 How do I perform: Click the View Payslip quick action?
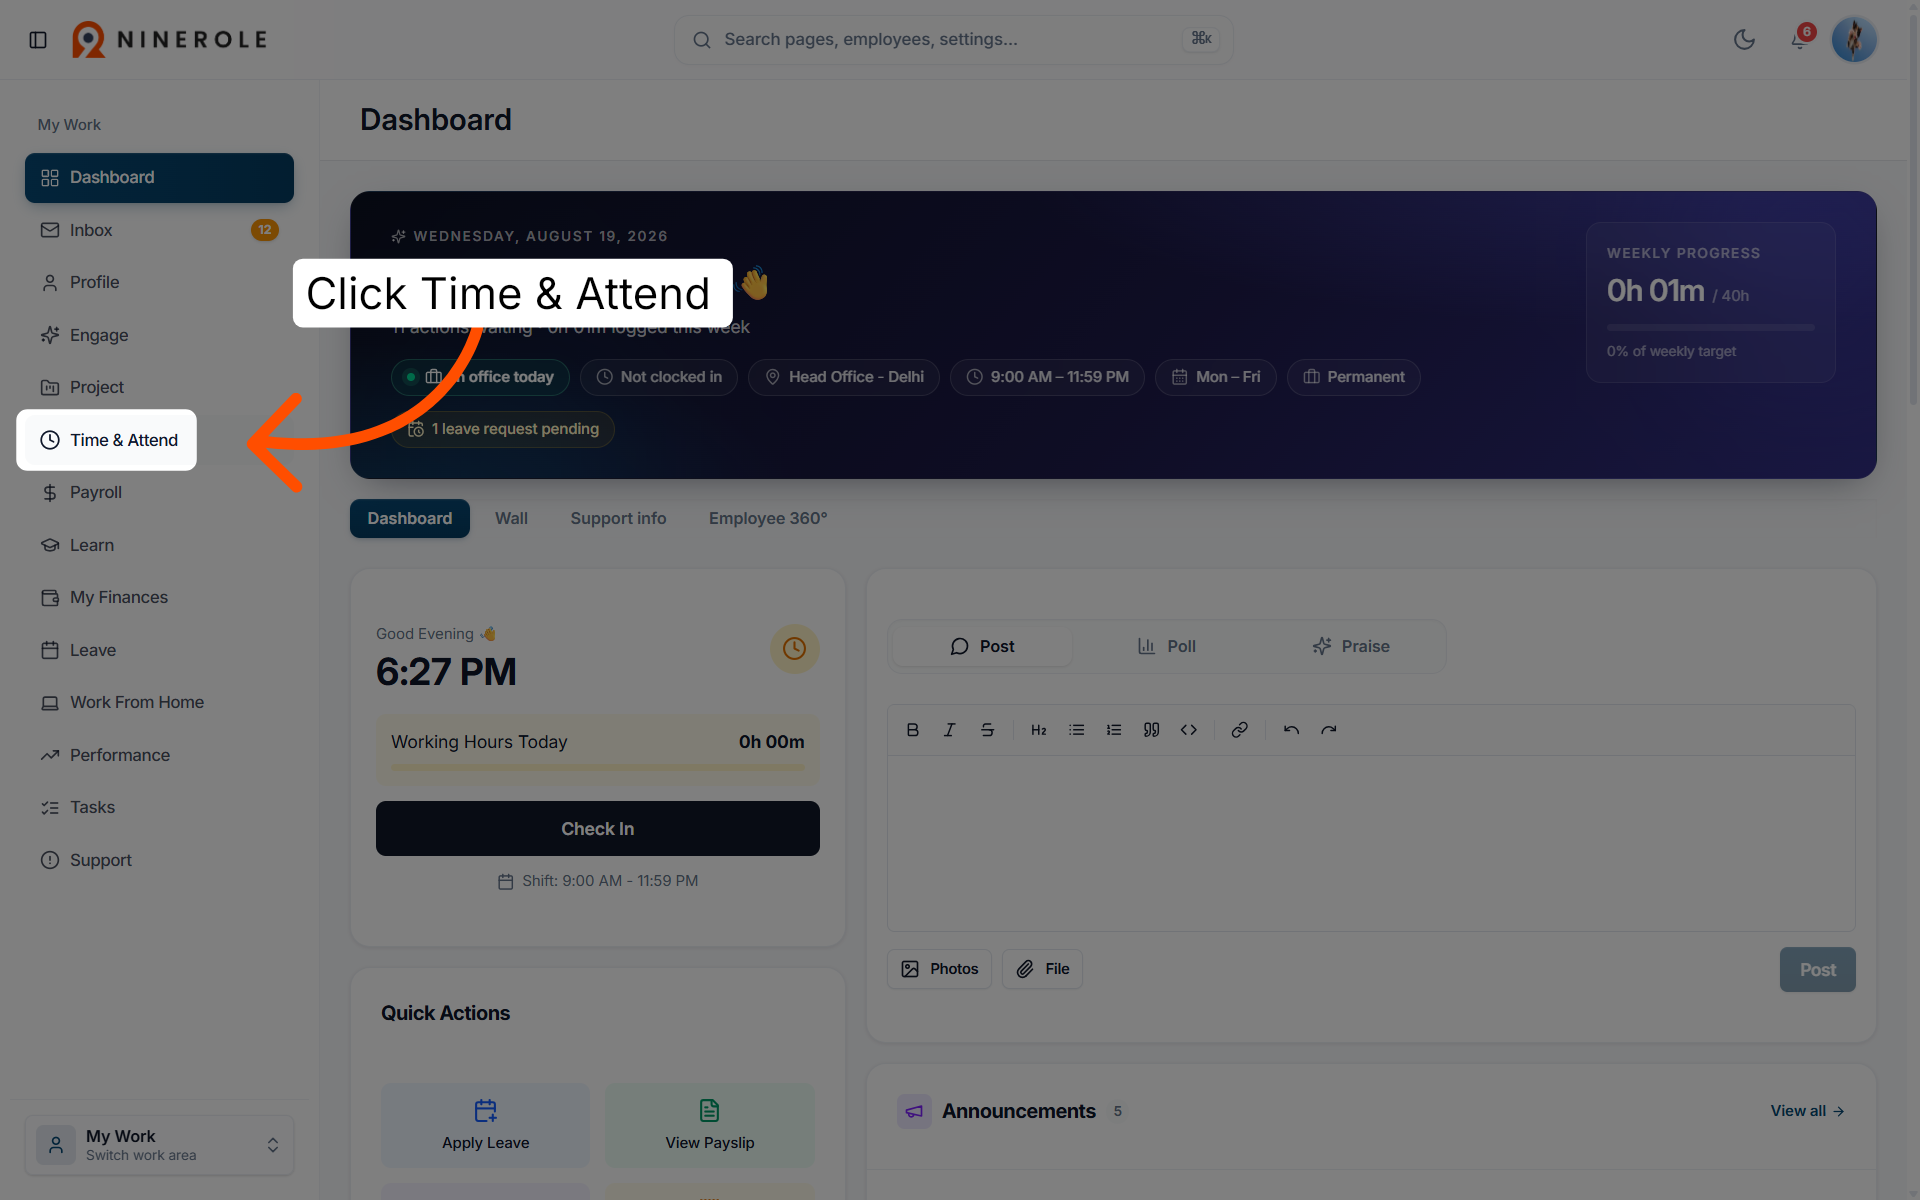pyautogui.click(x=710, y=1125)
